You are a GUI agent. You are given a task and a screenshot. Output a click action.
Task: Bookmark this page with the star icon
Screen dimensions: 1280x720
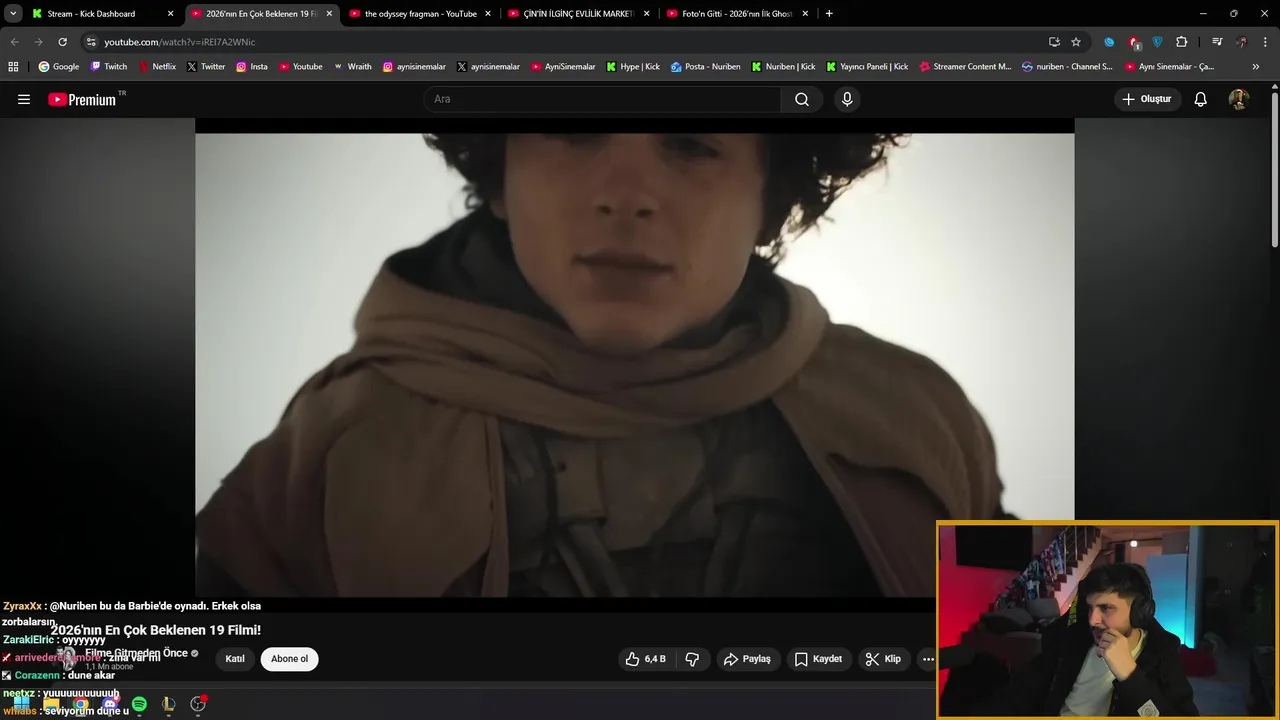[x=1076, y=42]
